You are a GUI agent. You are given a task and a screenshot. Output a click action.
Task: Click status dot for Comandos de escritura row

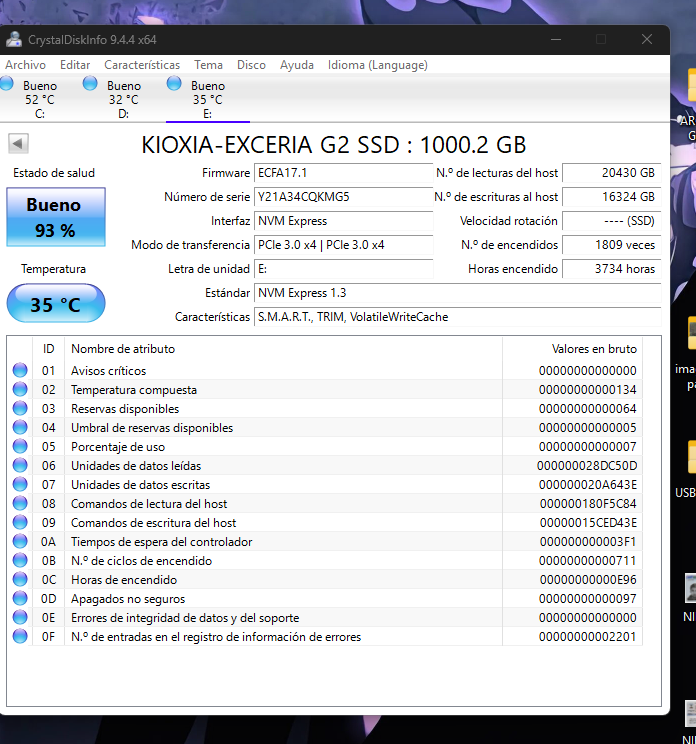(x=20, y=522)
